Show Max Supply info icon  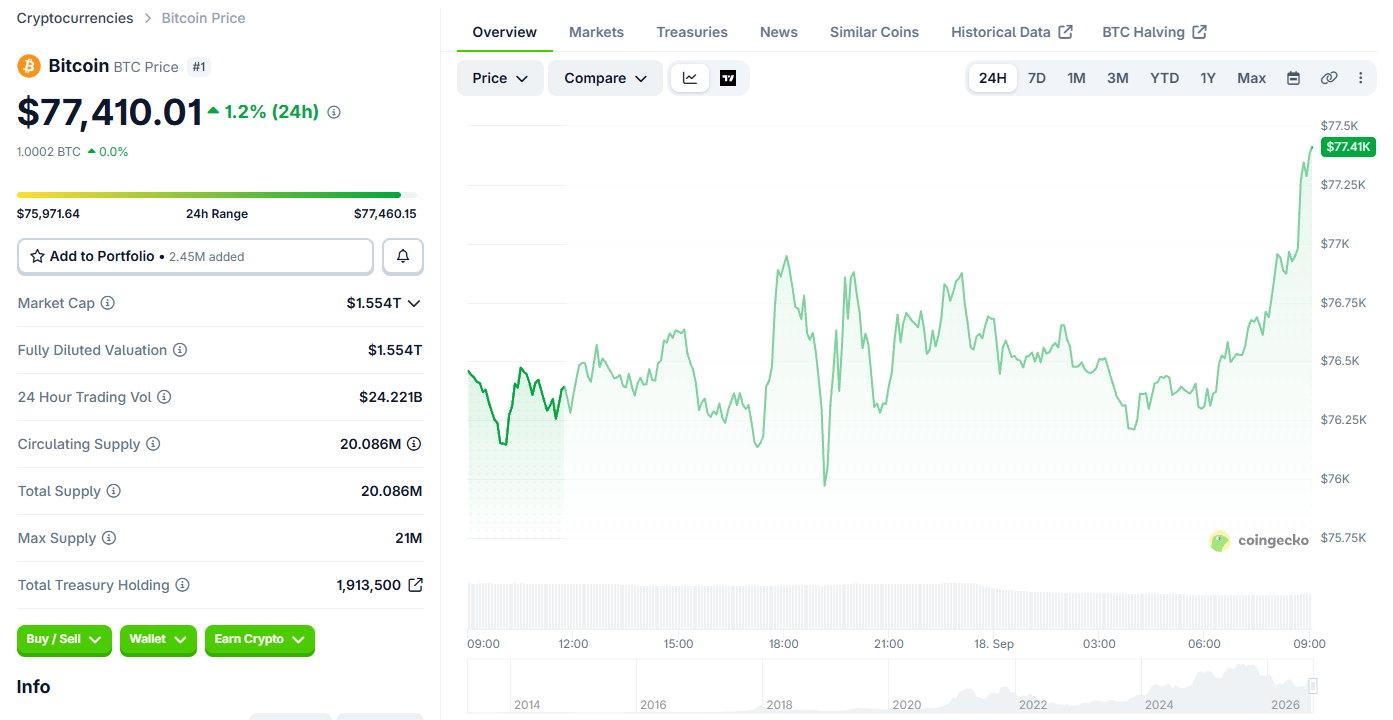[x=109, y=538]
